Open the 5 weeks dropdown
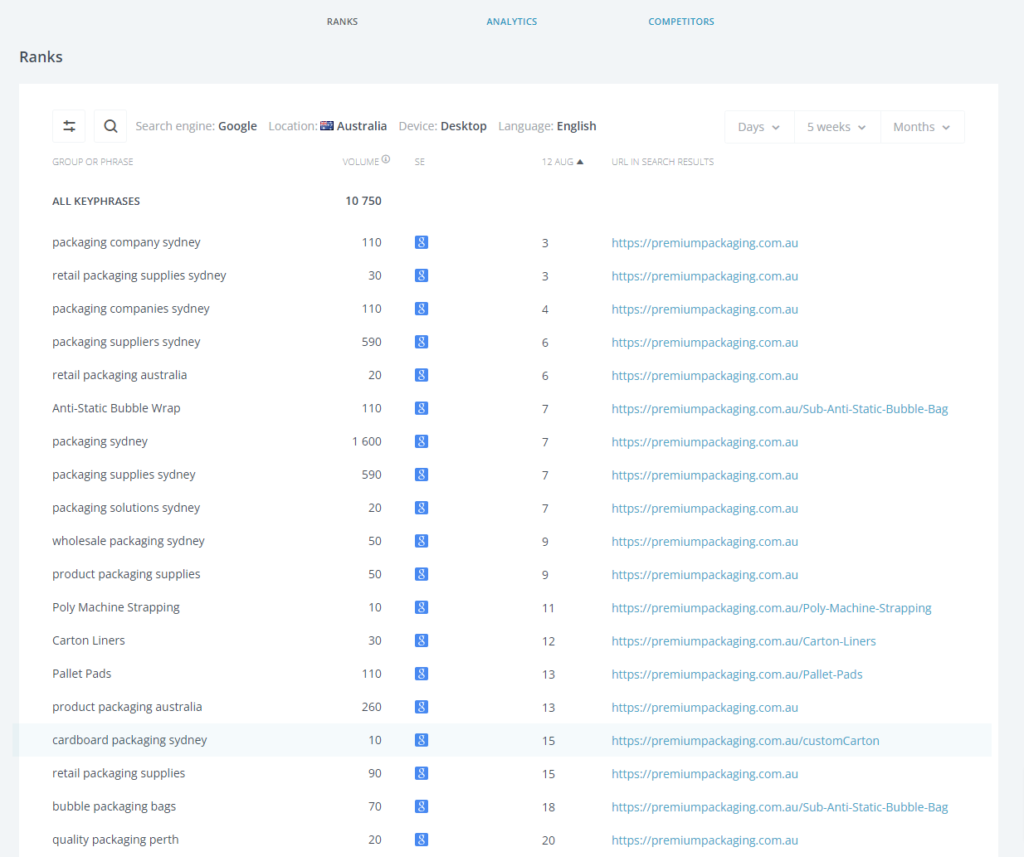The image size is (1024, 857). 837,127
